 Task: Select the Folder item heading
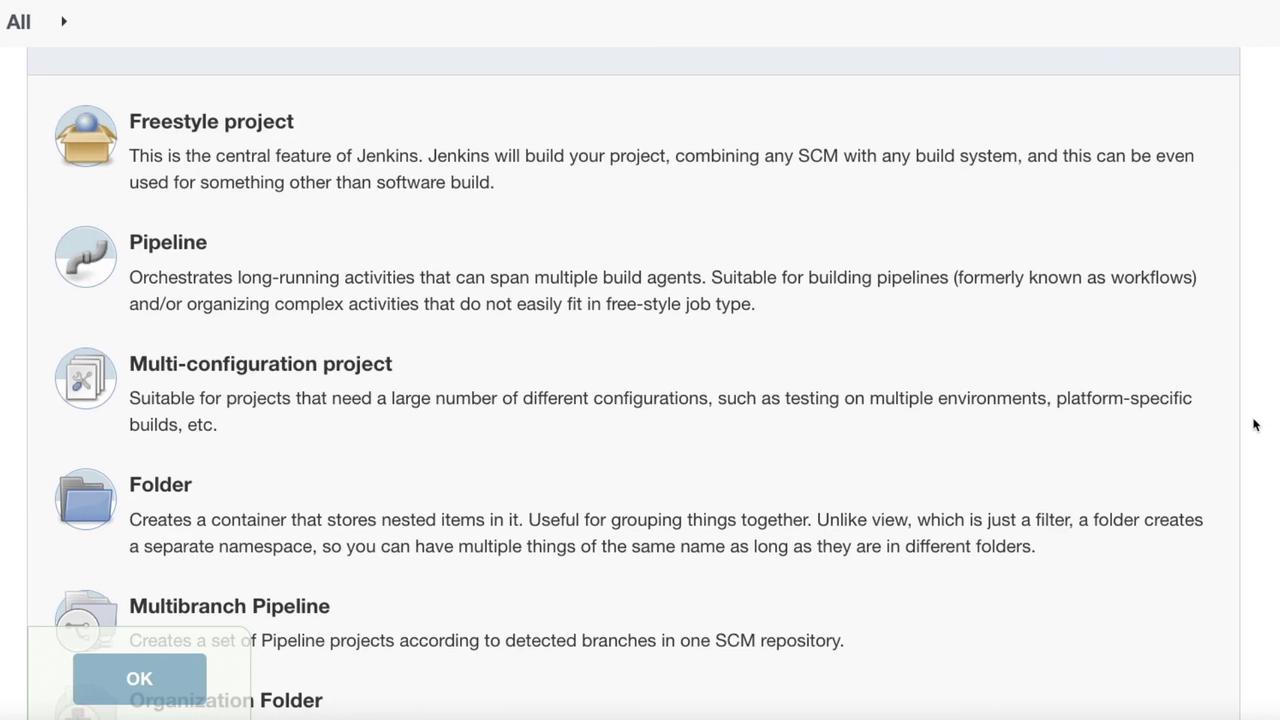[160, 485]
